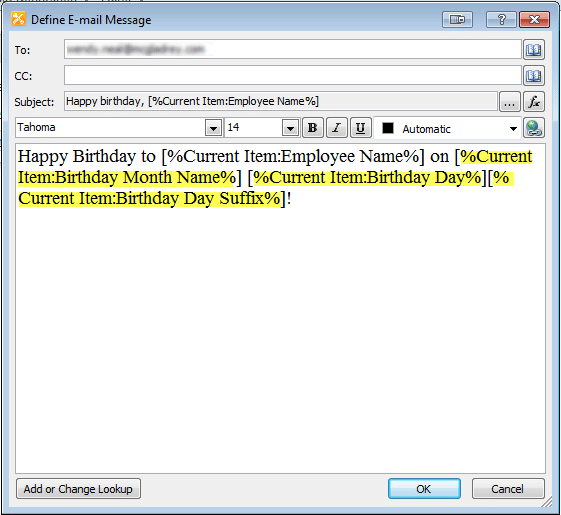
Task: Click the toolbar options button in title bar
Action: (x=457, y=19)
